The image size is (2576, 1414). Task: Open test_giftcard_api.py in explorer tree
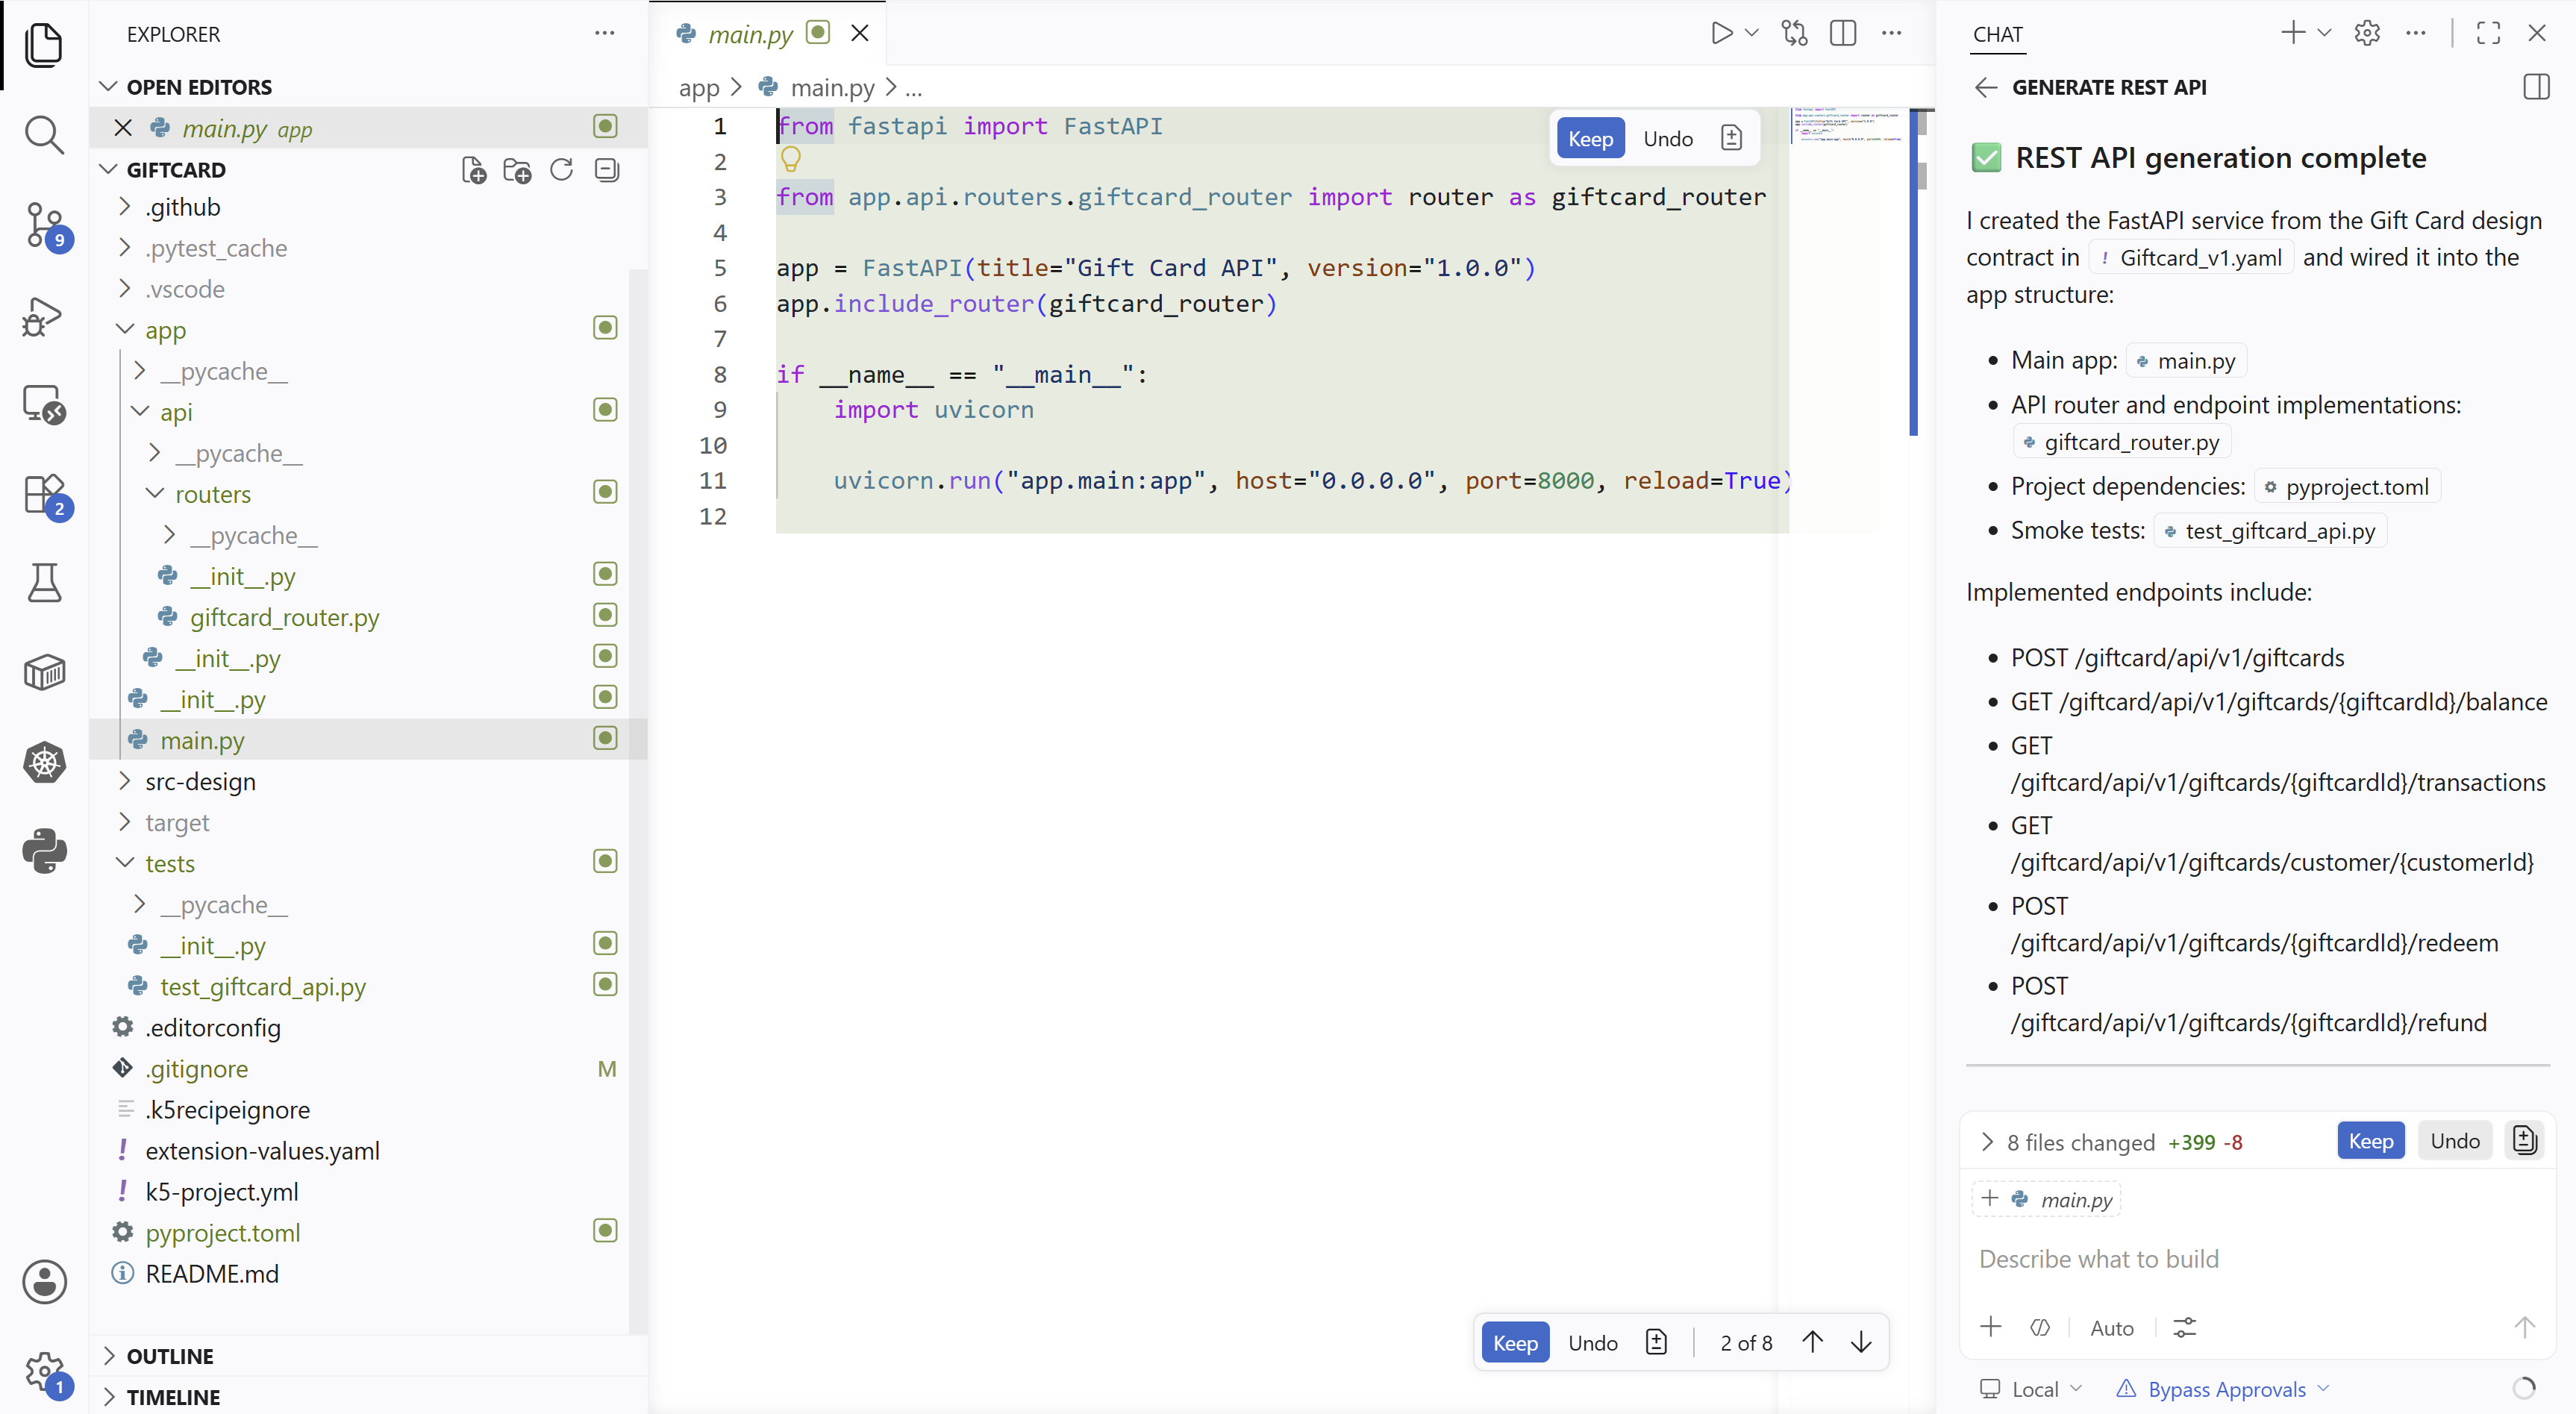(262, 986)
